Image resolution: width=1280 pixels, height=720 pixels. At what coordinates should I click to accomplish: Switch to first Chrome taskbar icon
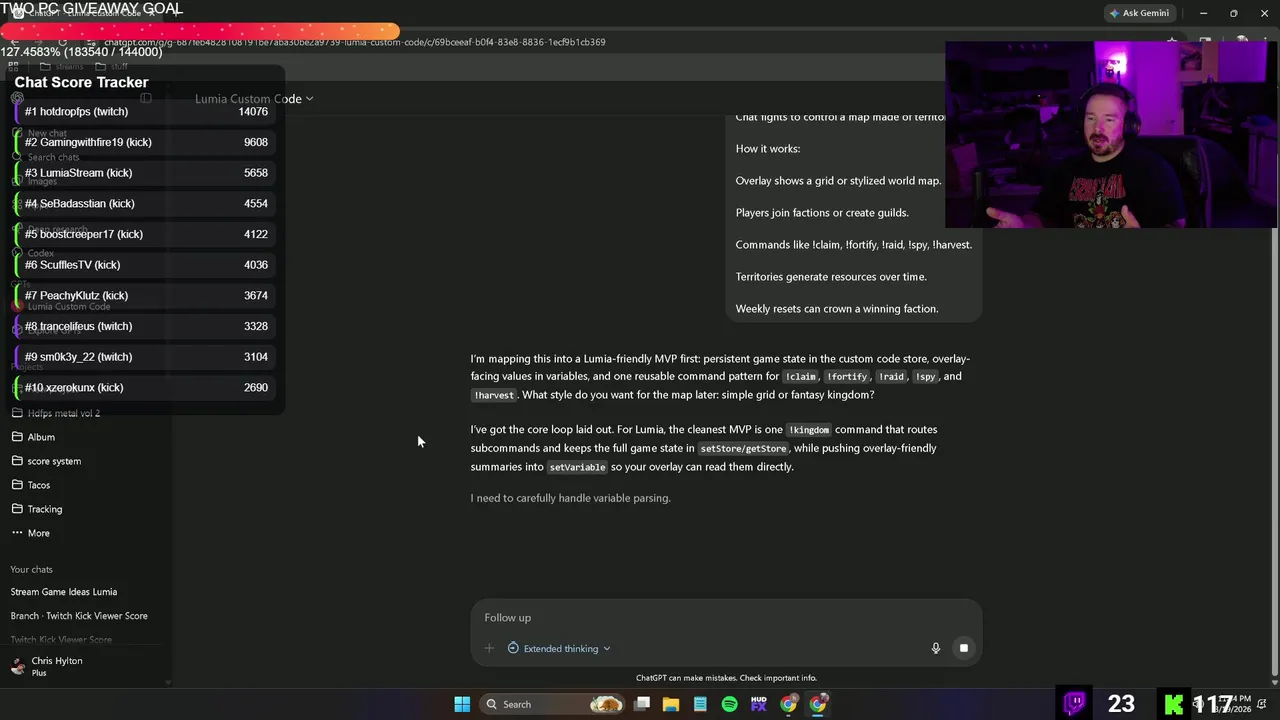[x=789, y=704]
